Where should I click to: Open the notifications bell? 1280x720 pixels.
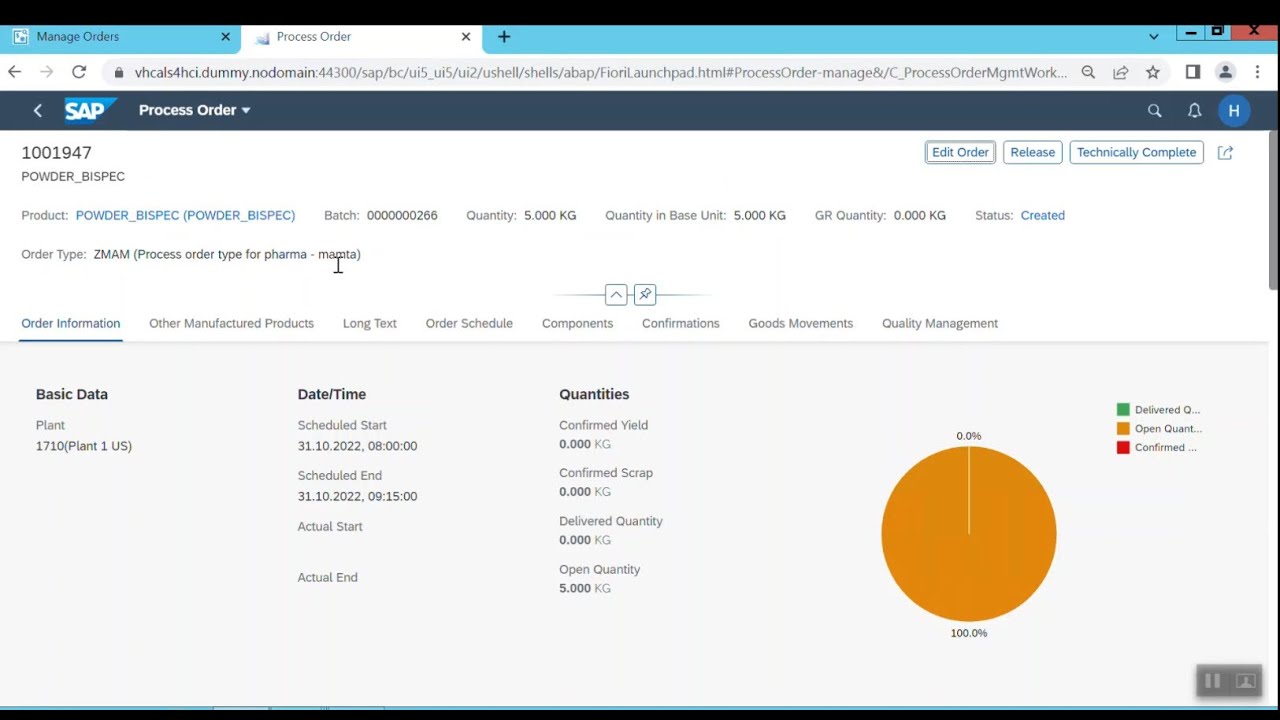point(1194,111)
